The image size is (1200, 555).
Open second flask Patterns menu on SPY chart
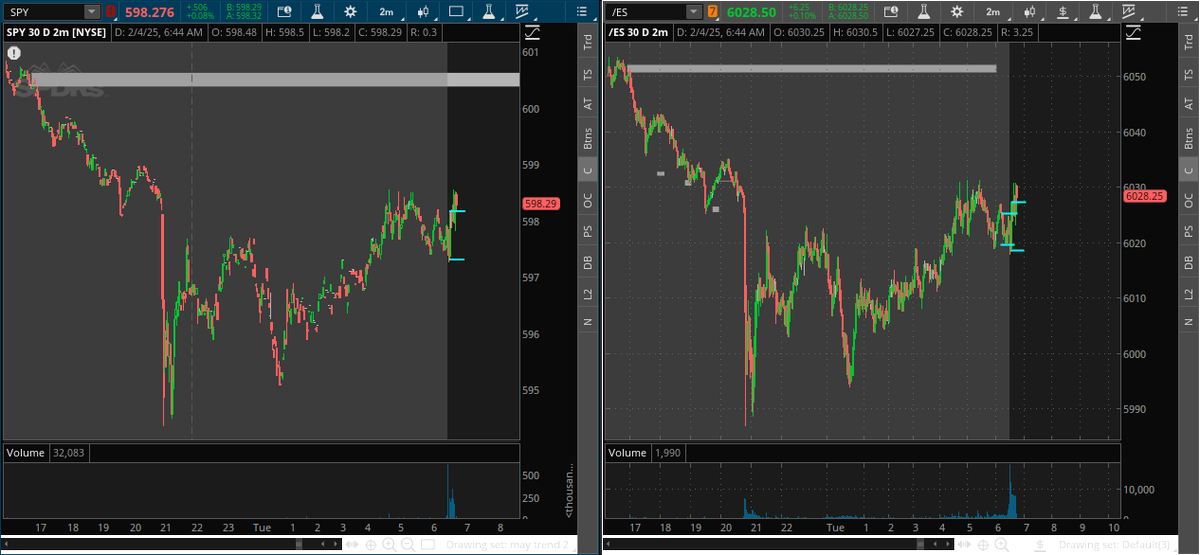tap(491, 12)
